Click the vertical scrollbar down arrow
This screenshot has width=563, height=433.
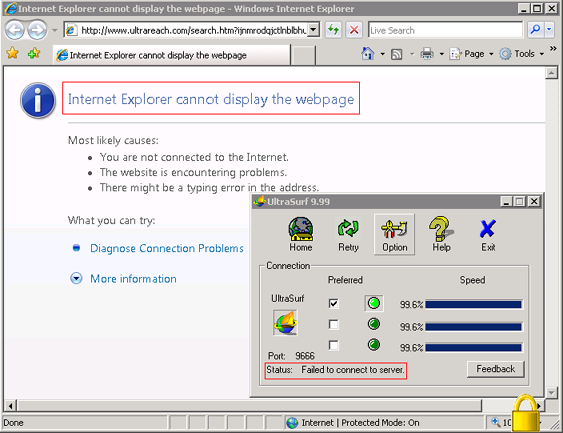[x=551, y=392]
